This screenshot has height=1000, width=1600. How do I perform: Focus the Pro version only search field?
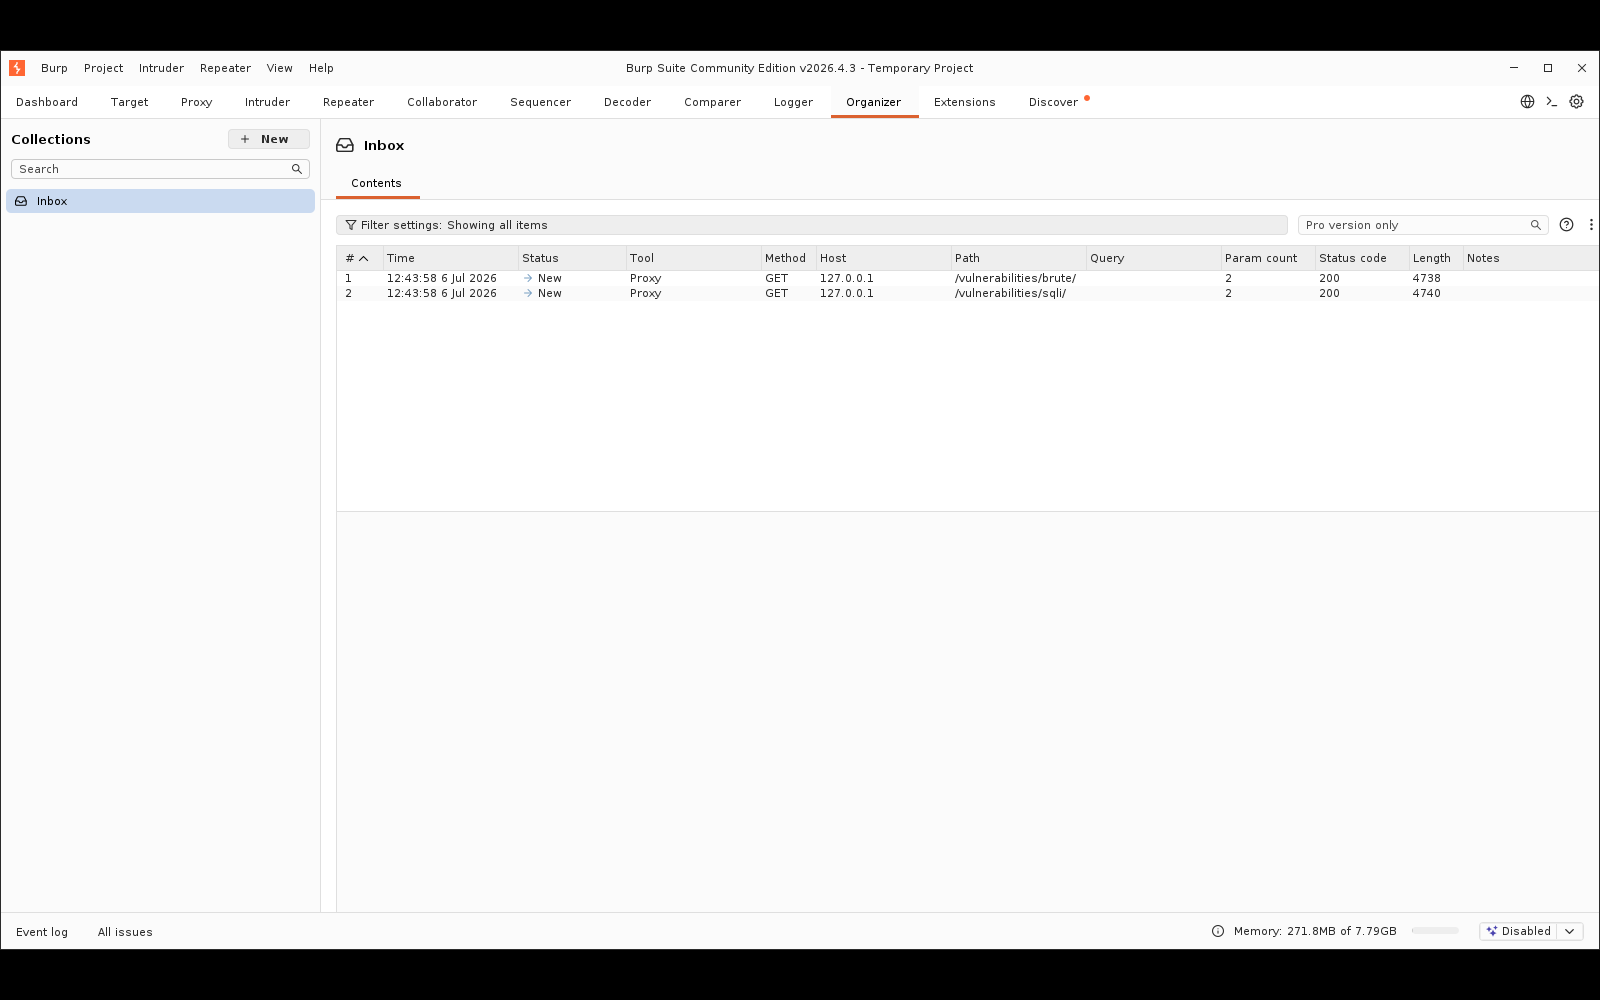[1423, 225]
